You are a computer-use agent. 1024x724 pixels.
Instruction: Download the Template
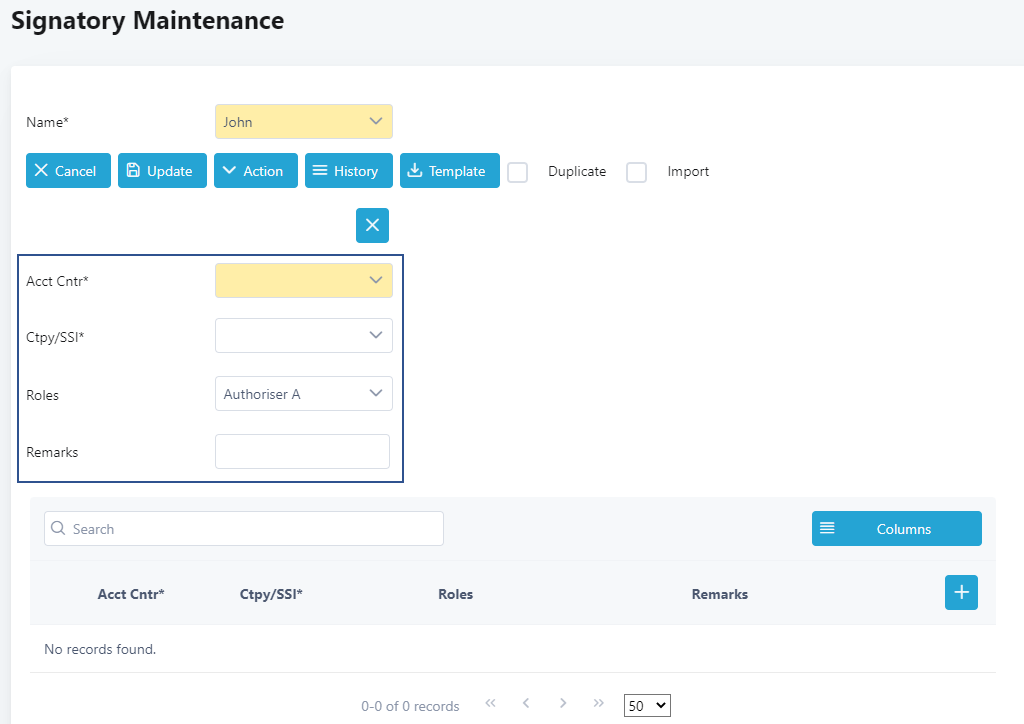coord(450,170)
